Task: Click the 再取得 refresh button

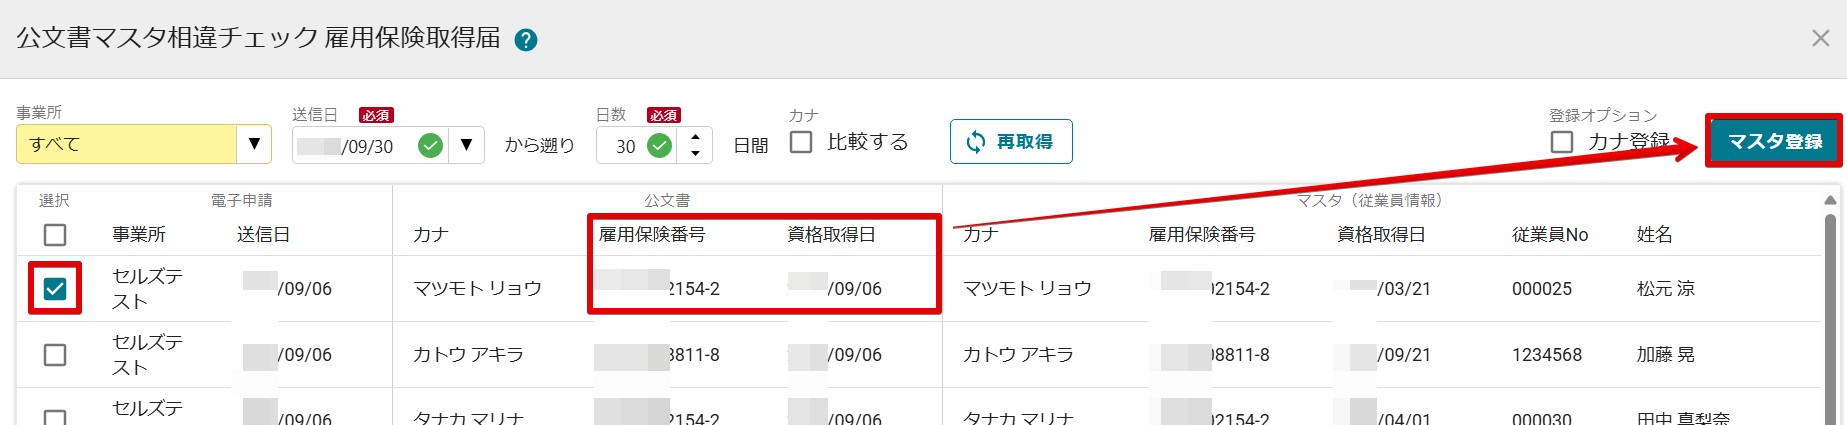Action: (x=1011, y=142)
